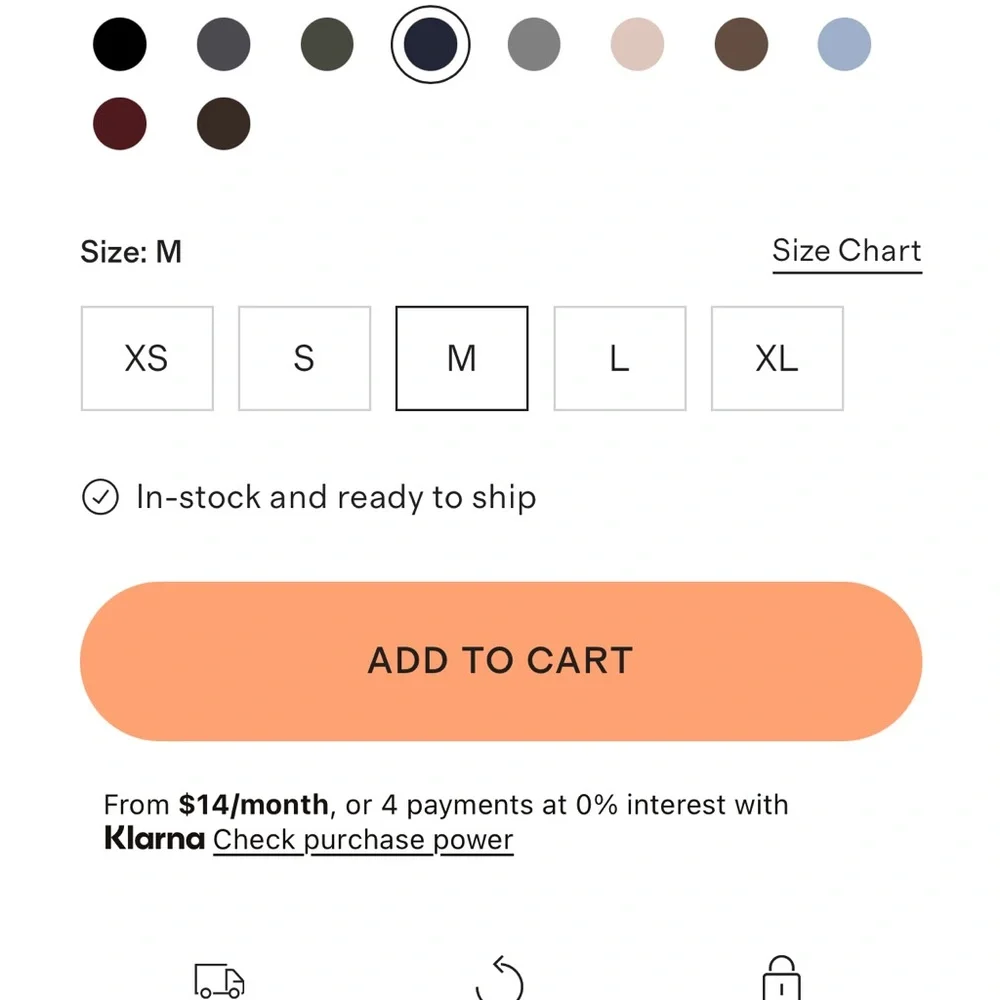Open Klarna Check purchase power link

[x=363, y=840]
